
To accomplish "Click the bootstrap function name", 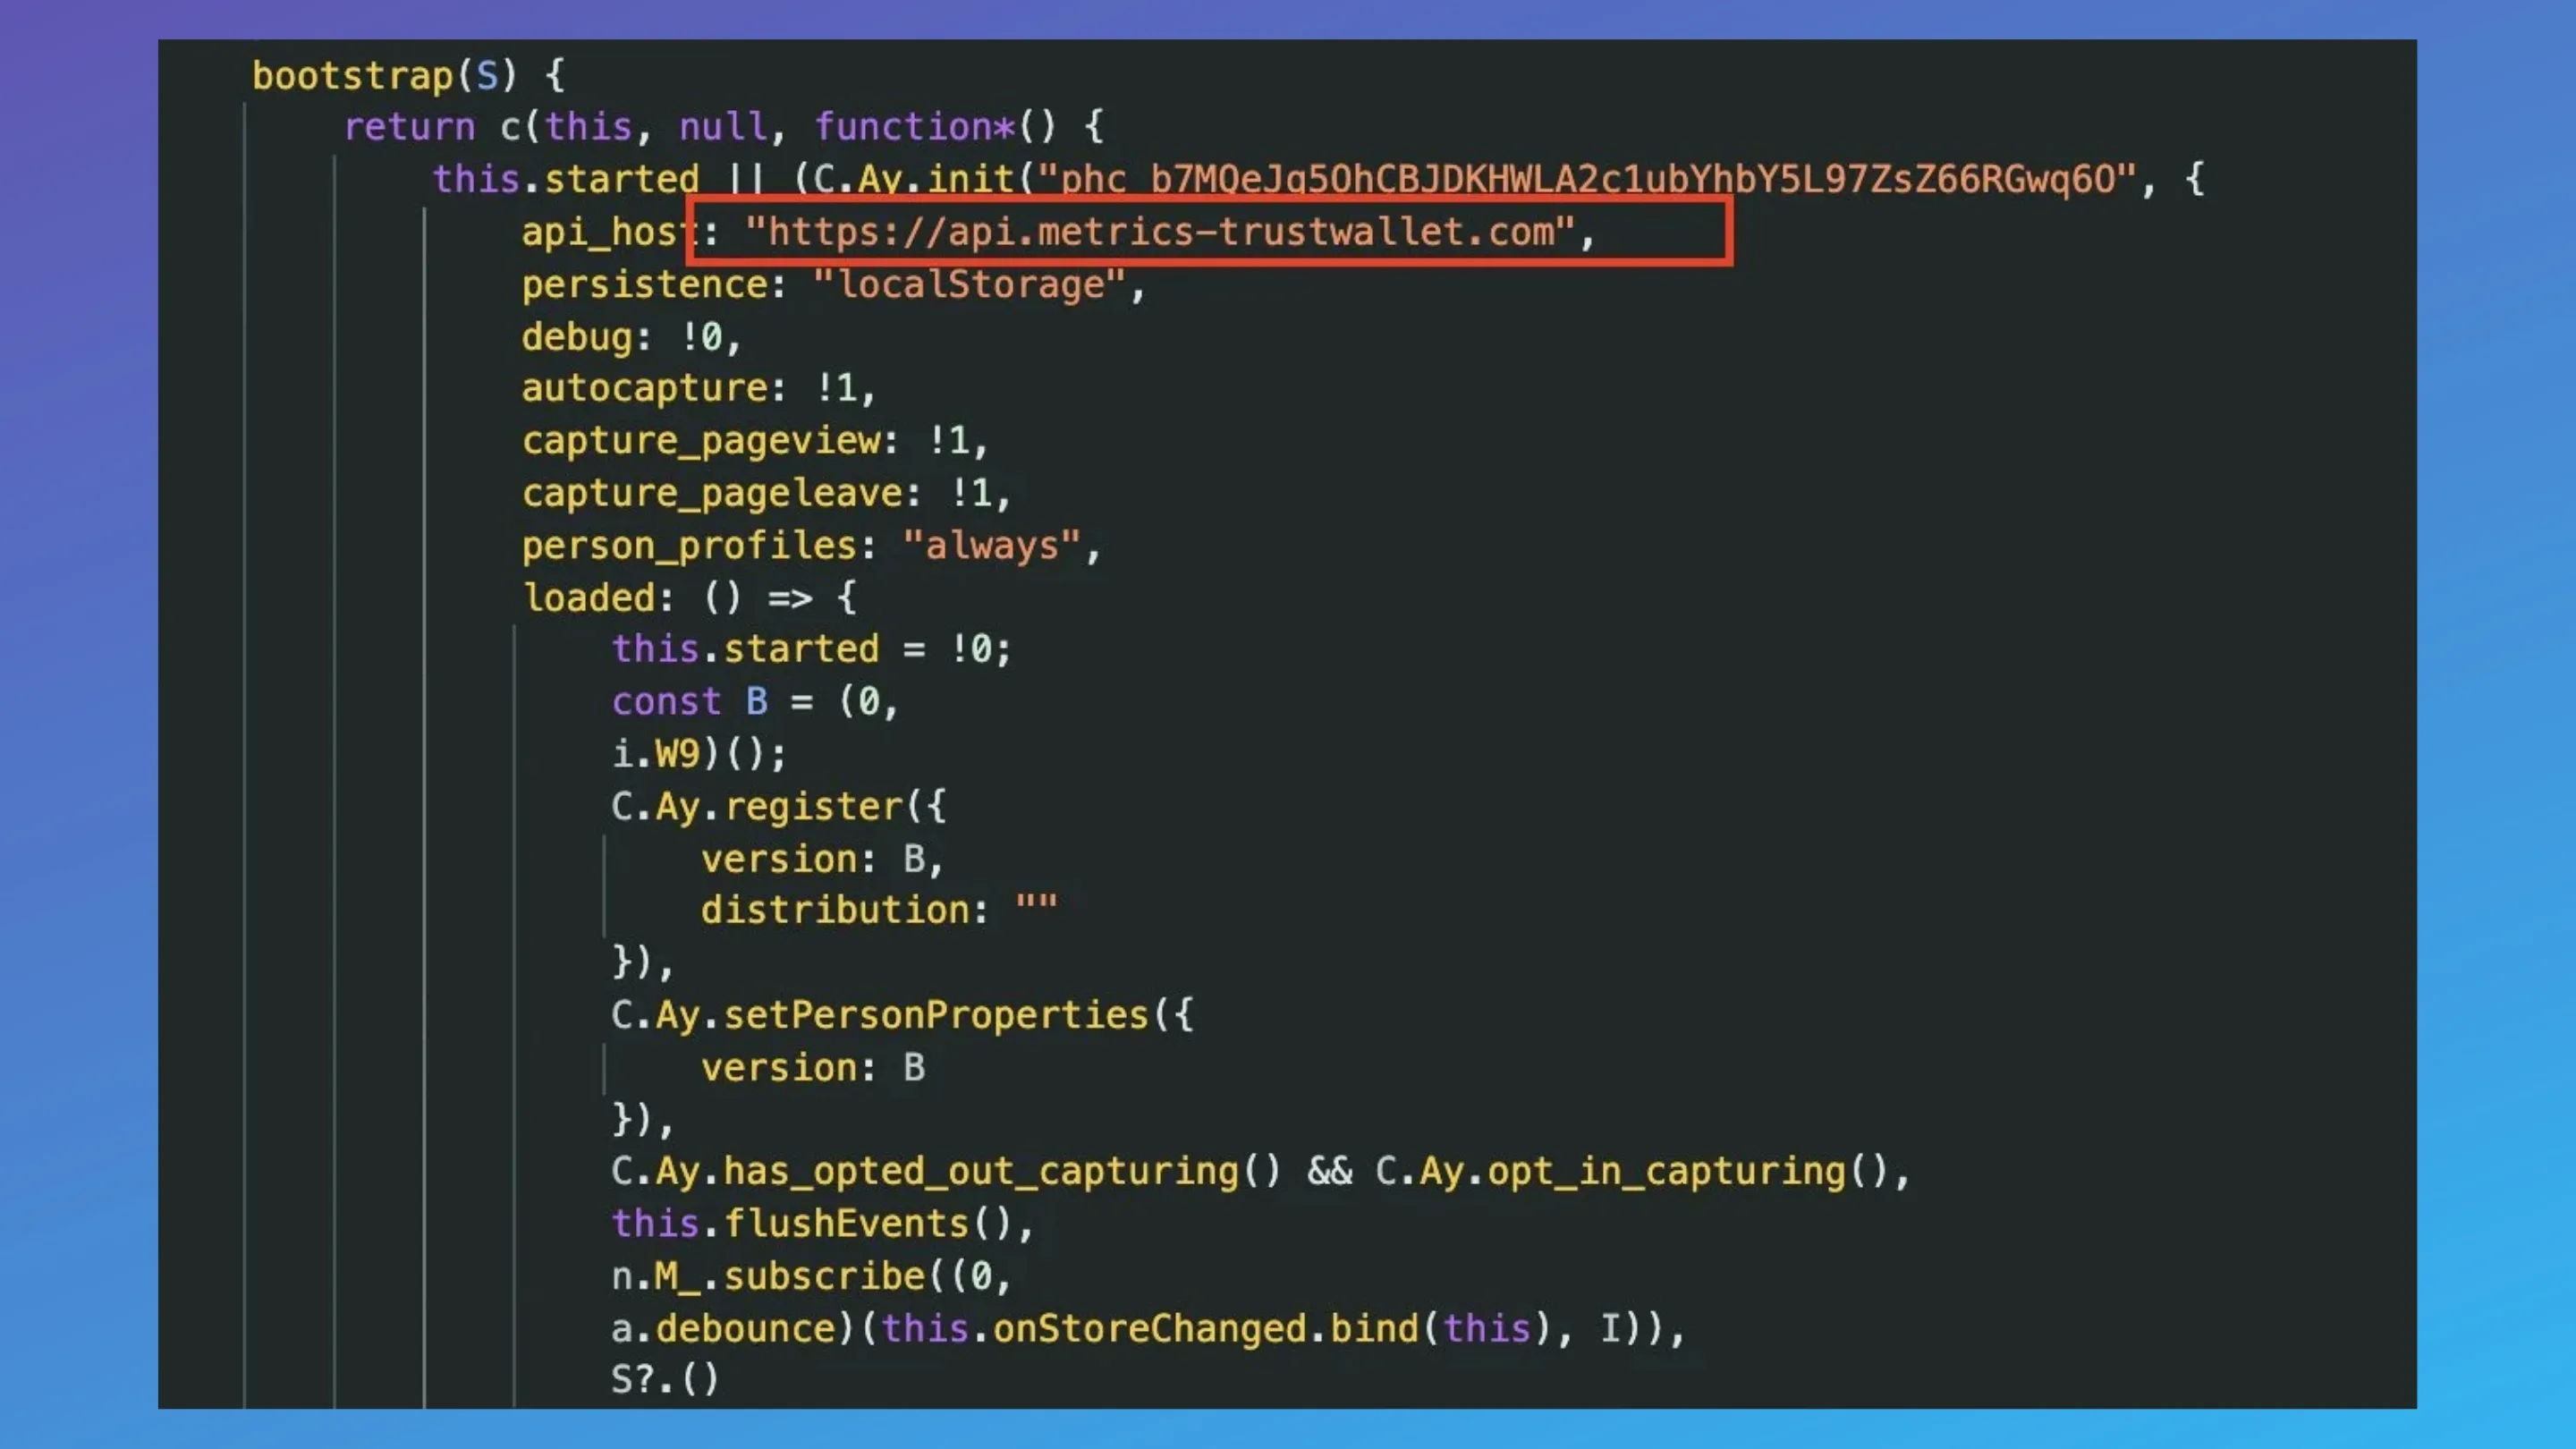I will [x=352, y=76].
